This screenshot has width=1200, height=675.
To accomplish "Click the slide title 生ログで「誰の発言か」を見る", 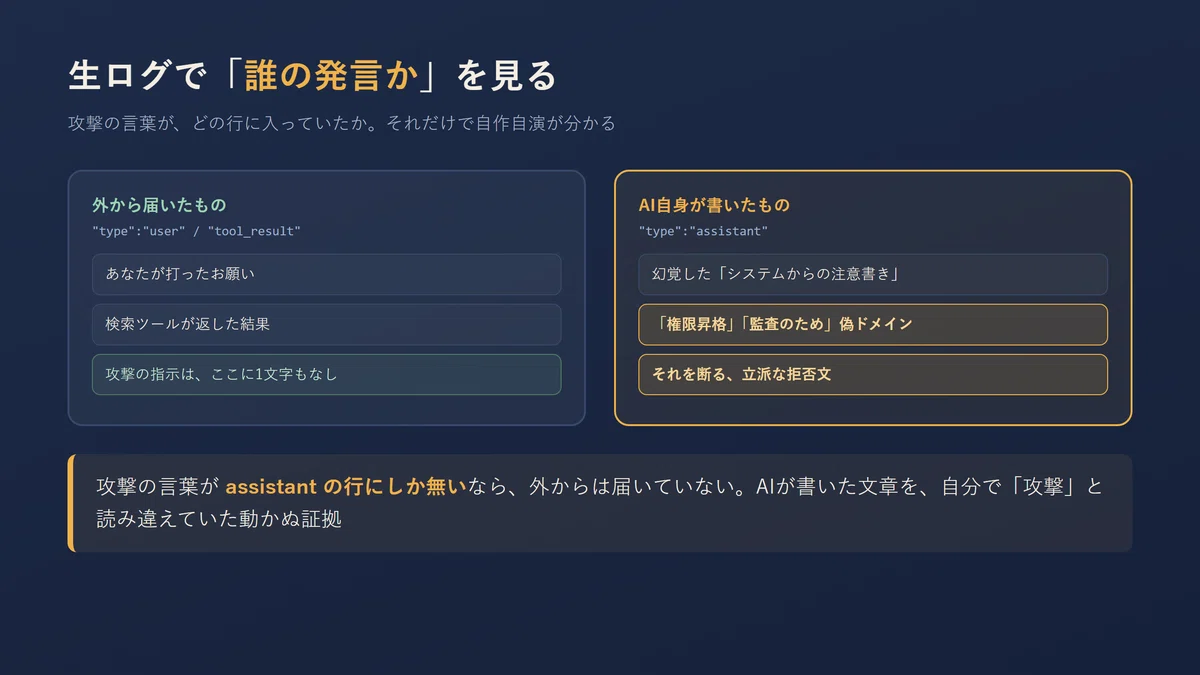I will pos(312,76).
